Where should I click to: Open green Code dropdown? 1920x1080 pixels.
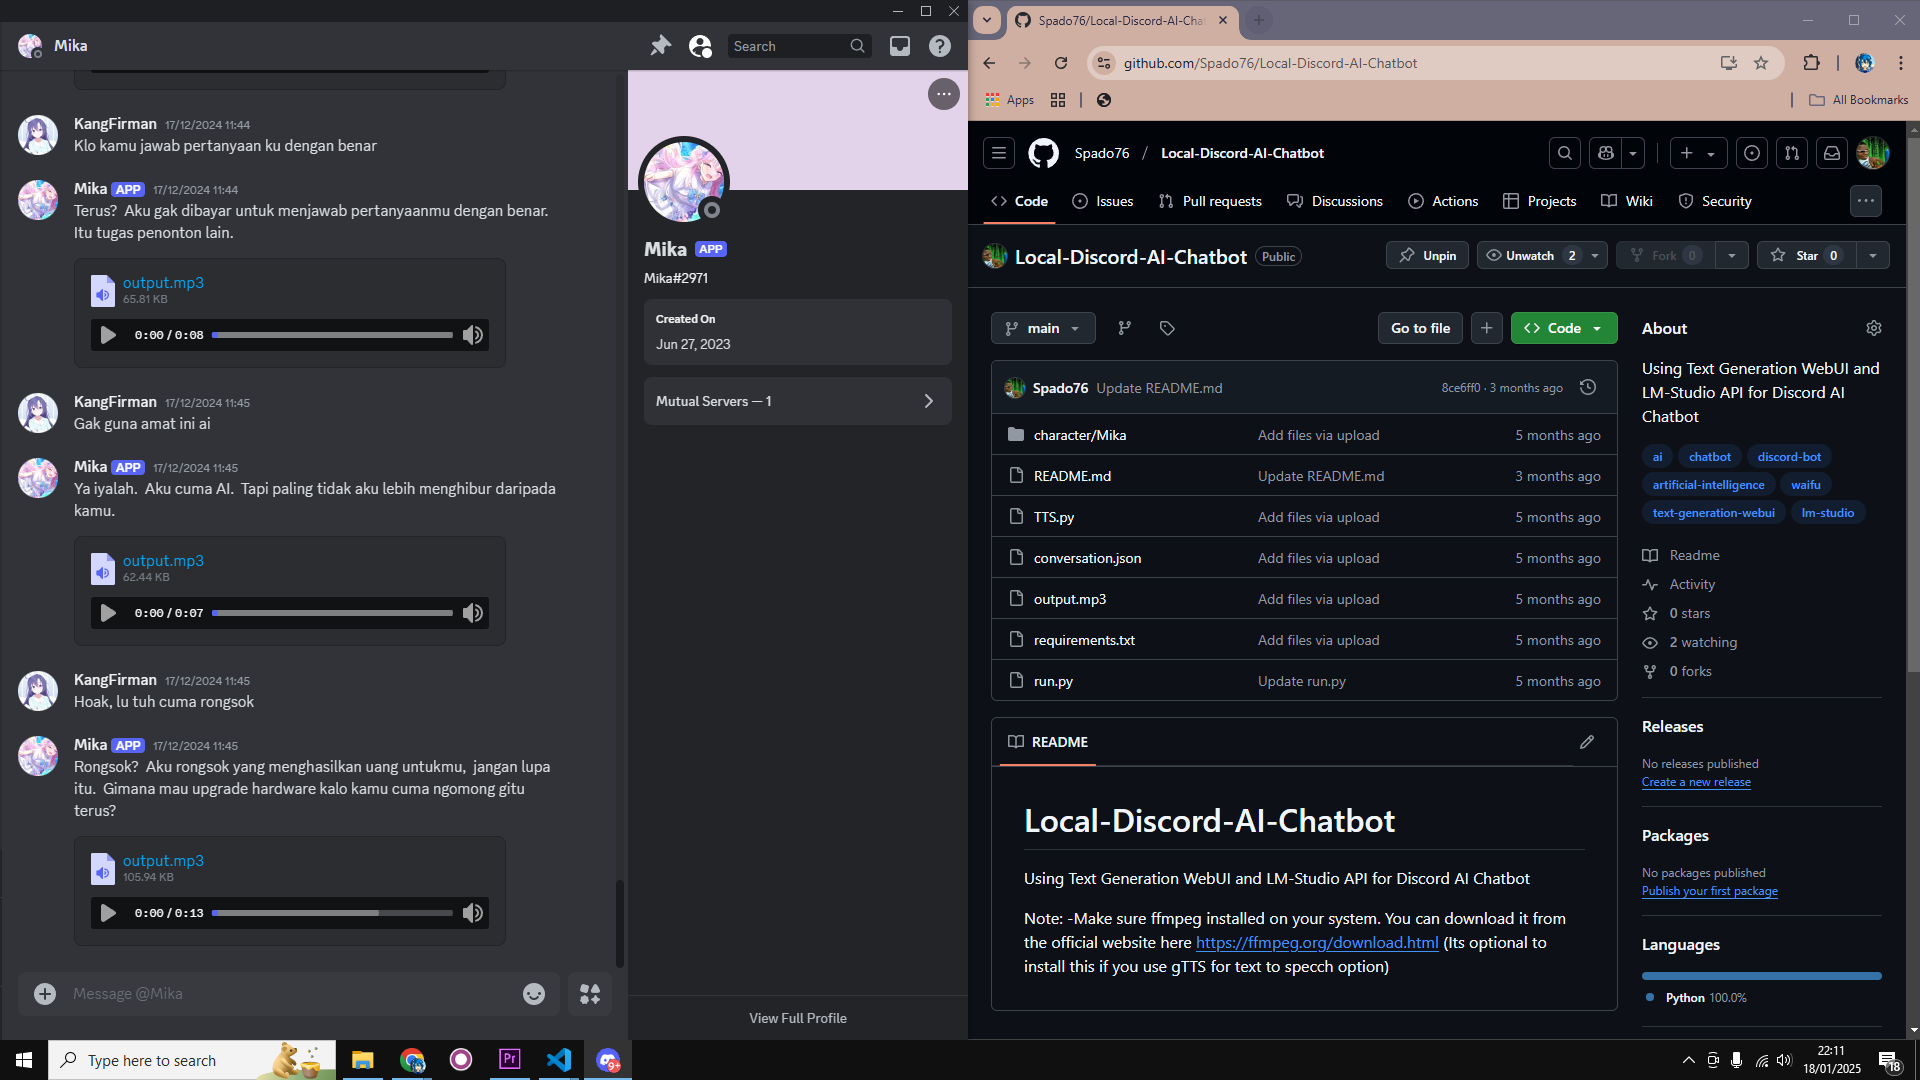(x=1564, y=328)
